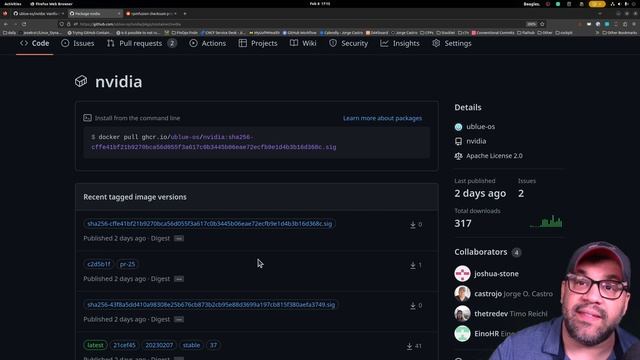Click the total downloads value 317
Screen dimensions: 640x360
[463, 223]
